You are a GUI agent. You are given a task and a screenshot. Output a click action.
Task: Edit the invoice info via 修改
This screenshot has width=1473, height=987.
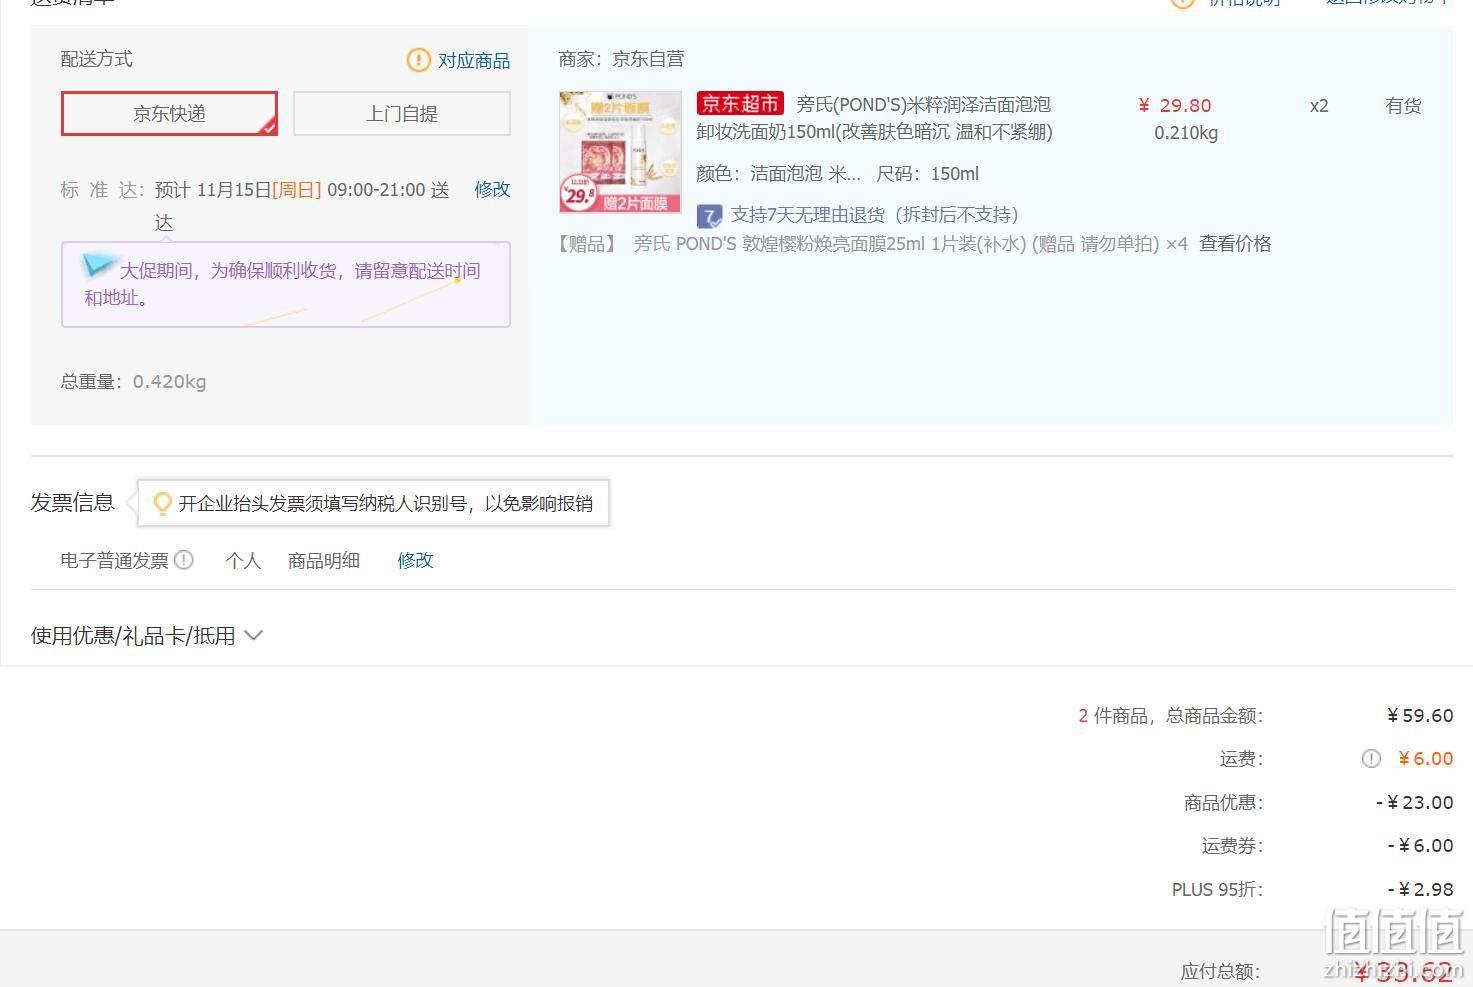click(415, 560)
